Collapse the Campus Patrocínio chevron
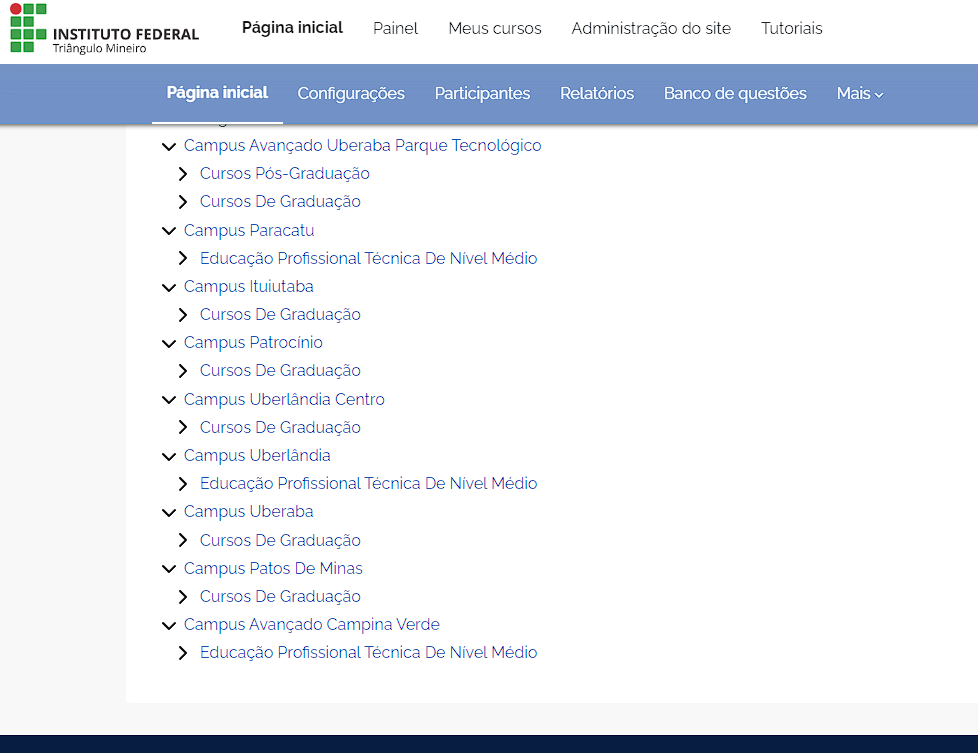978x753 pixels. pyautogui.click(x=168, y=343)
